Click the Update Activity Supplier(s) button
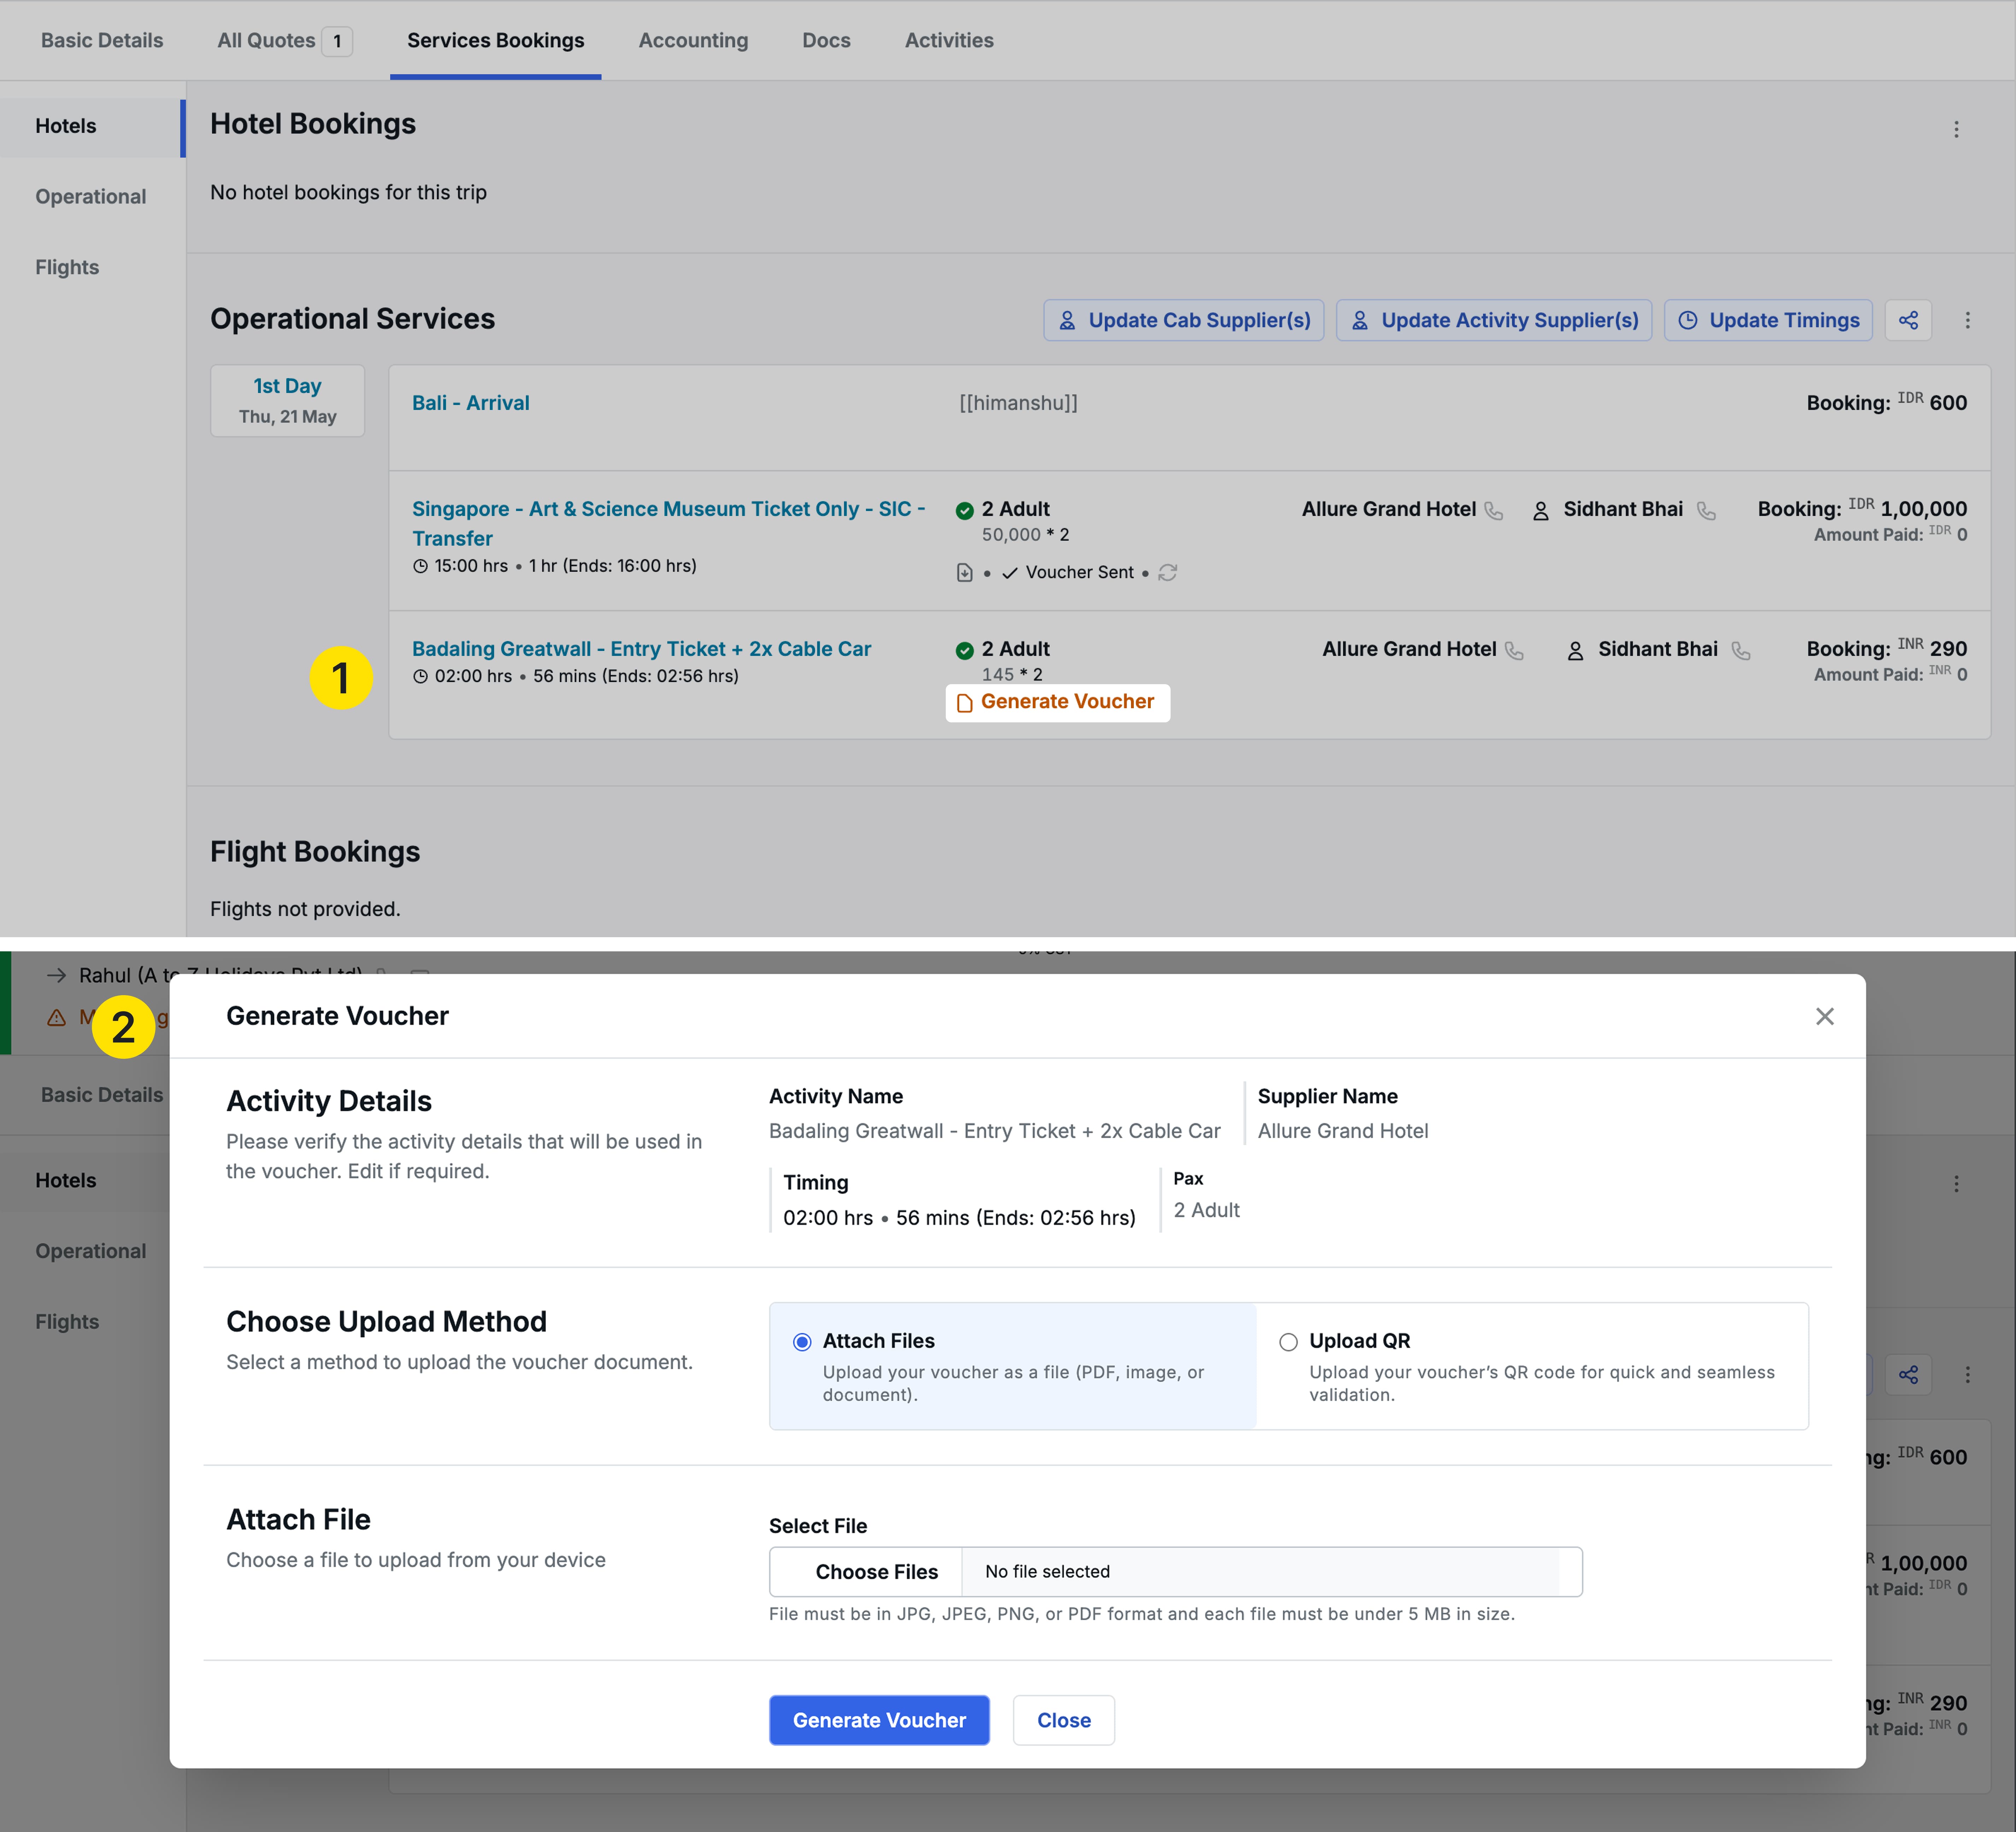The height and width of the screenshot is (1832, 2016). (x=1494, y=320)
